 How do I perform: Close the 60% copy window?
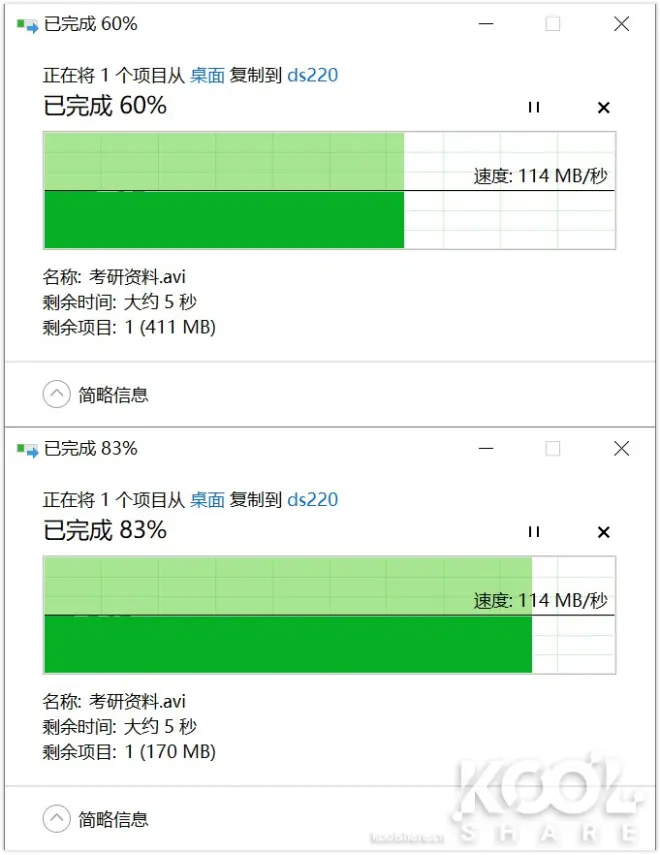(621, 24)
